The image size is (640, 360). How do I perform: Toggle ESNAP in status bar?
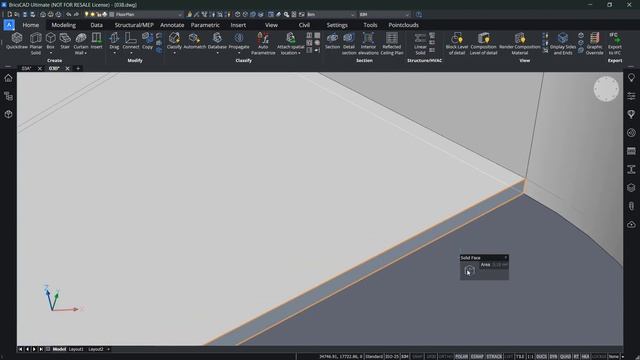477,357
